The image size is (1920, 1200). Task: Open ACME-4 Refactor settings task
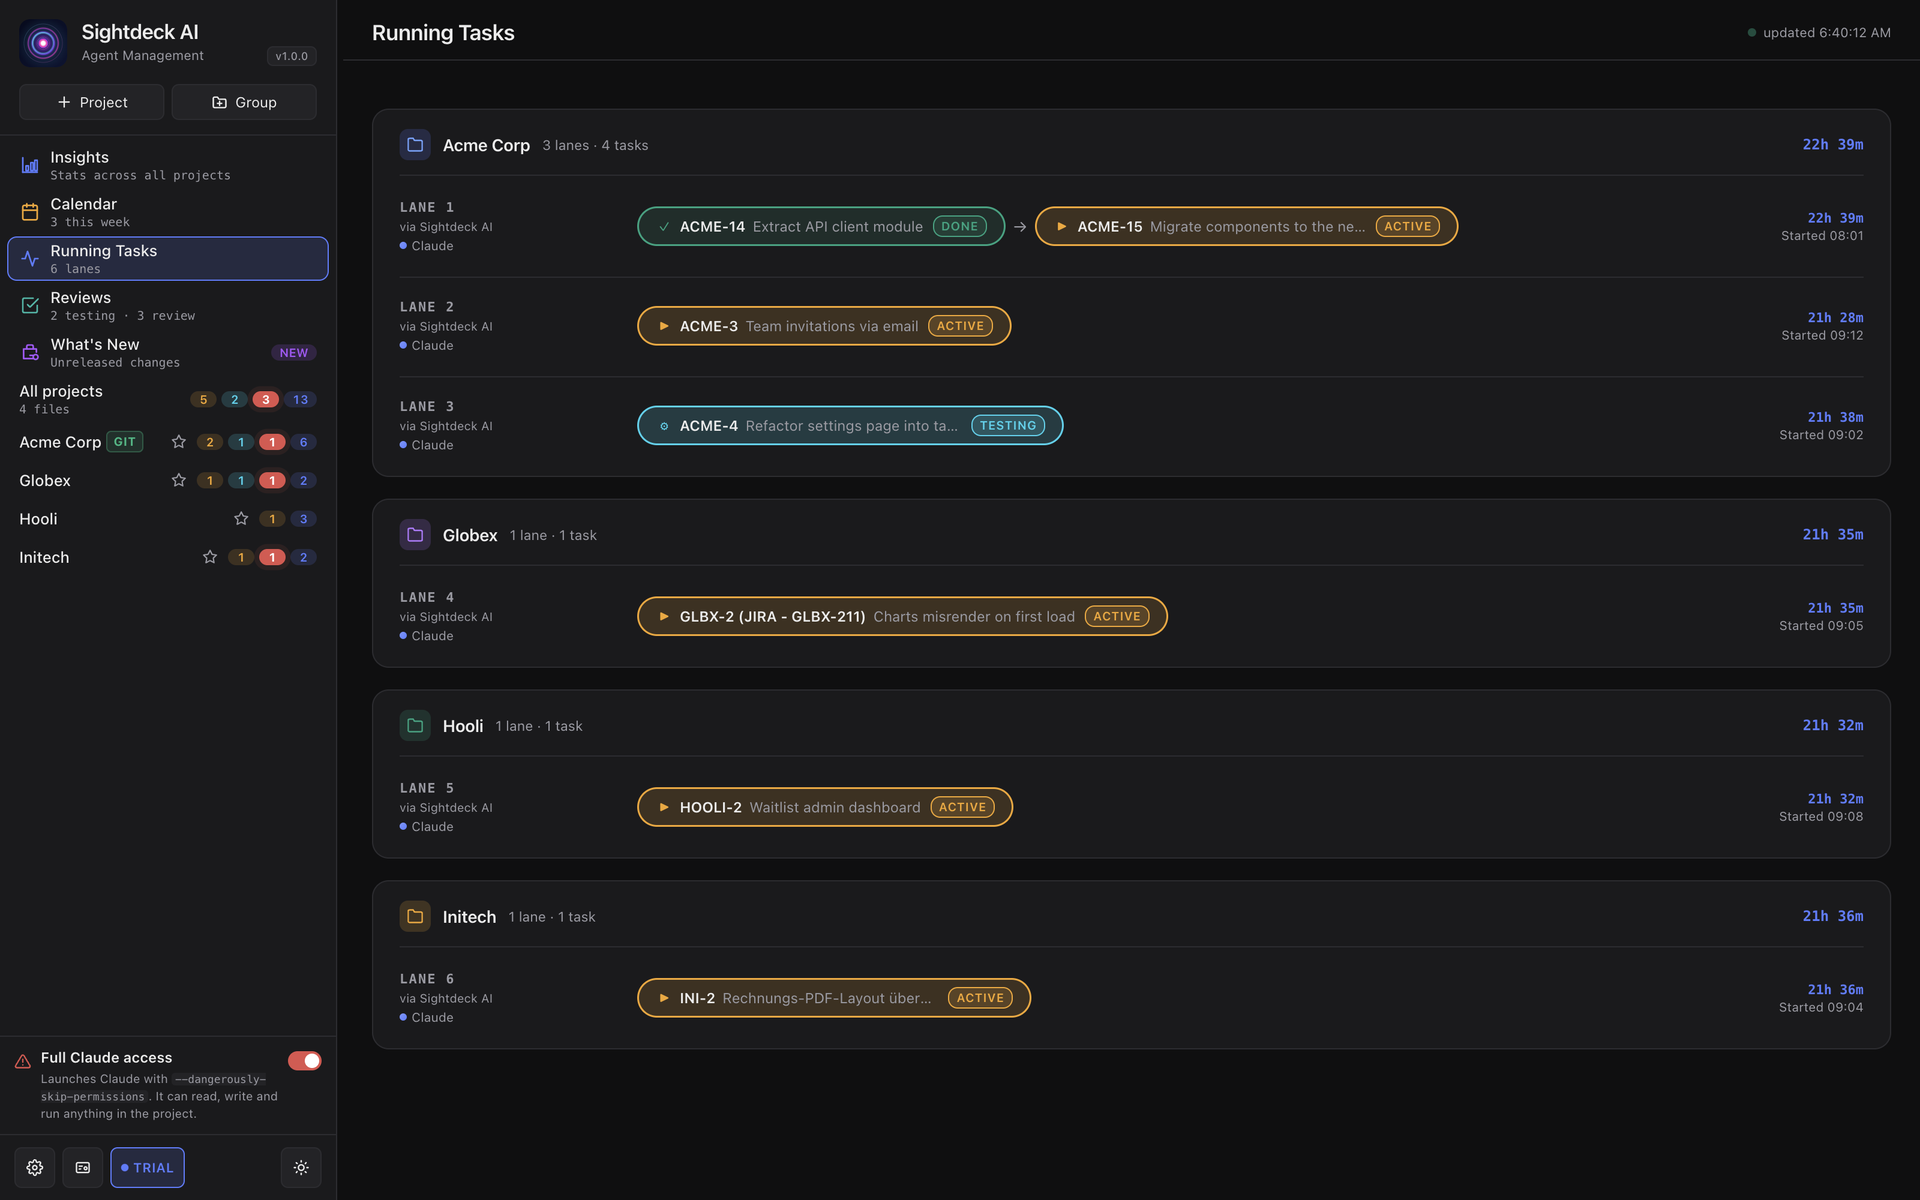(x=850, y=426)
